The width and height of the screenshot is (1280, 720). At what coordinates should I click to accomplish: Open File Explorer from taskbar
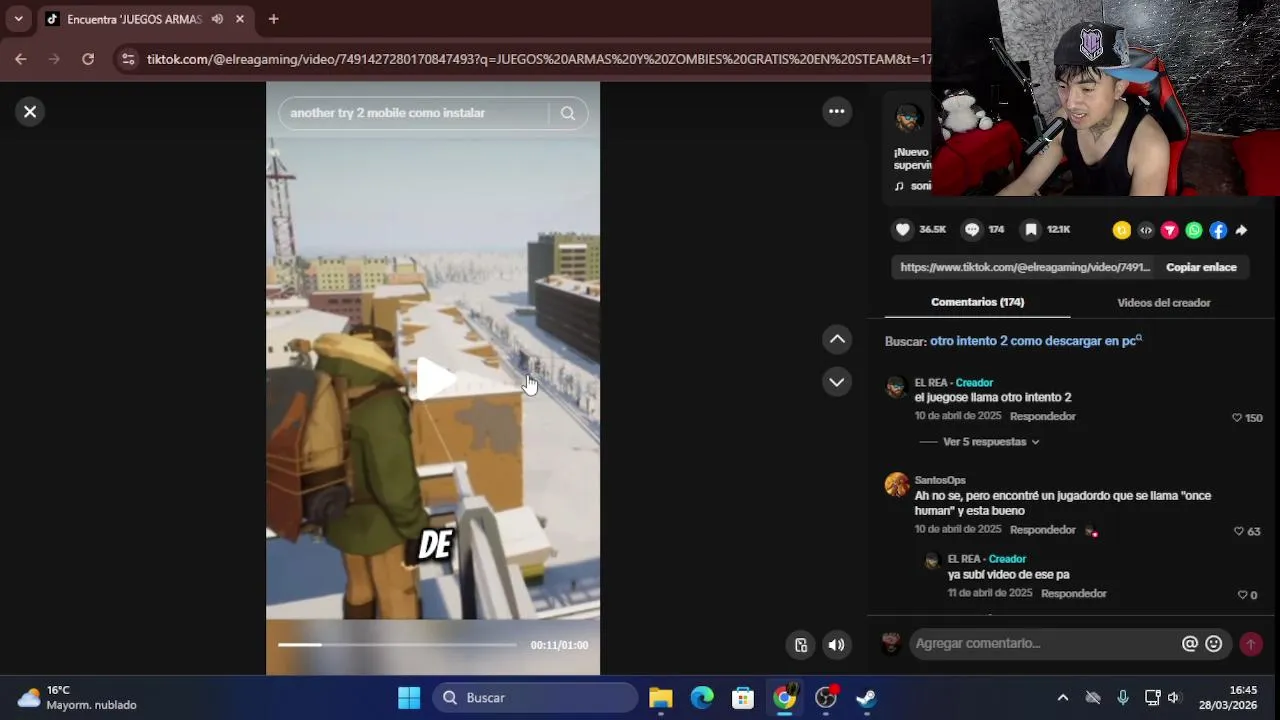[x=661, y=698]
